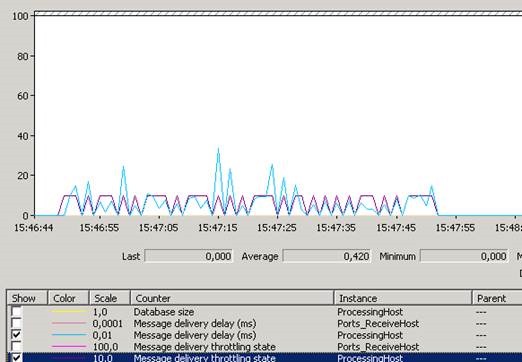
Task: Click the tallest cyan spike near 15:47:15
Action: tap(218, 149)
